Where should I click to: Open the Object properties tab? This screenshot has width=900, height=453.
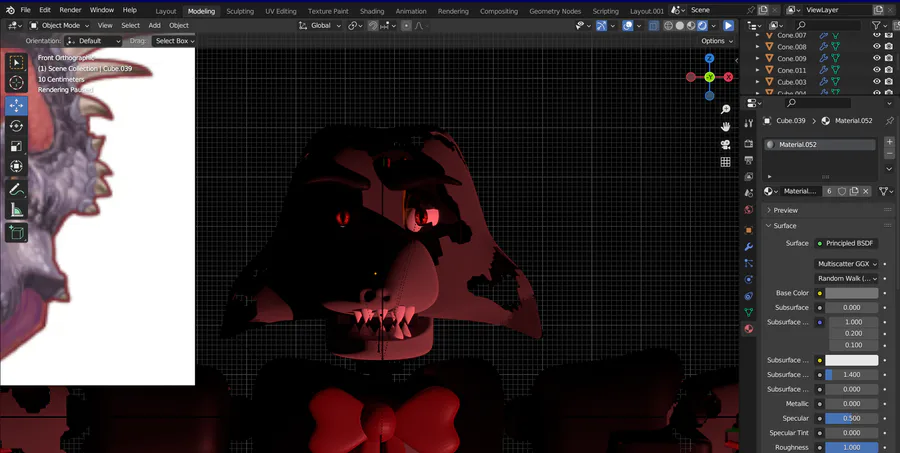(748, 230)
